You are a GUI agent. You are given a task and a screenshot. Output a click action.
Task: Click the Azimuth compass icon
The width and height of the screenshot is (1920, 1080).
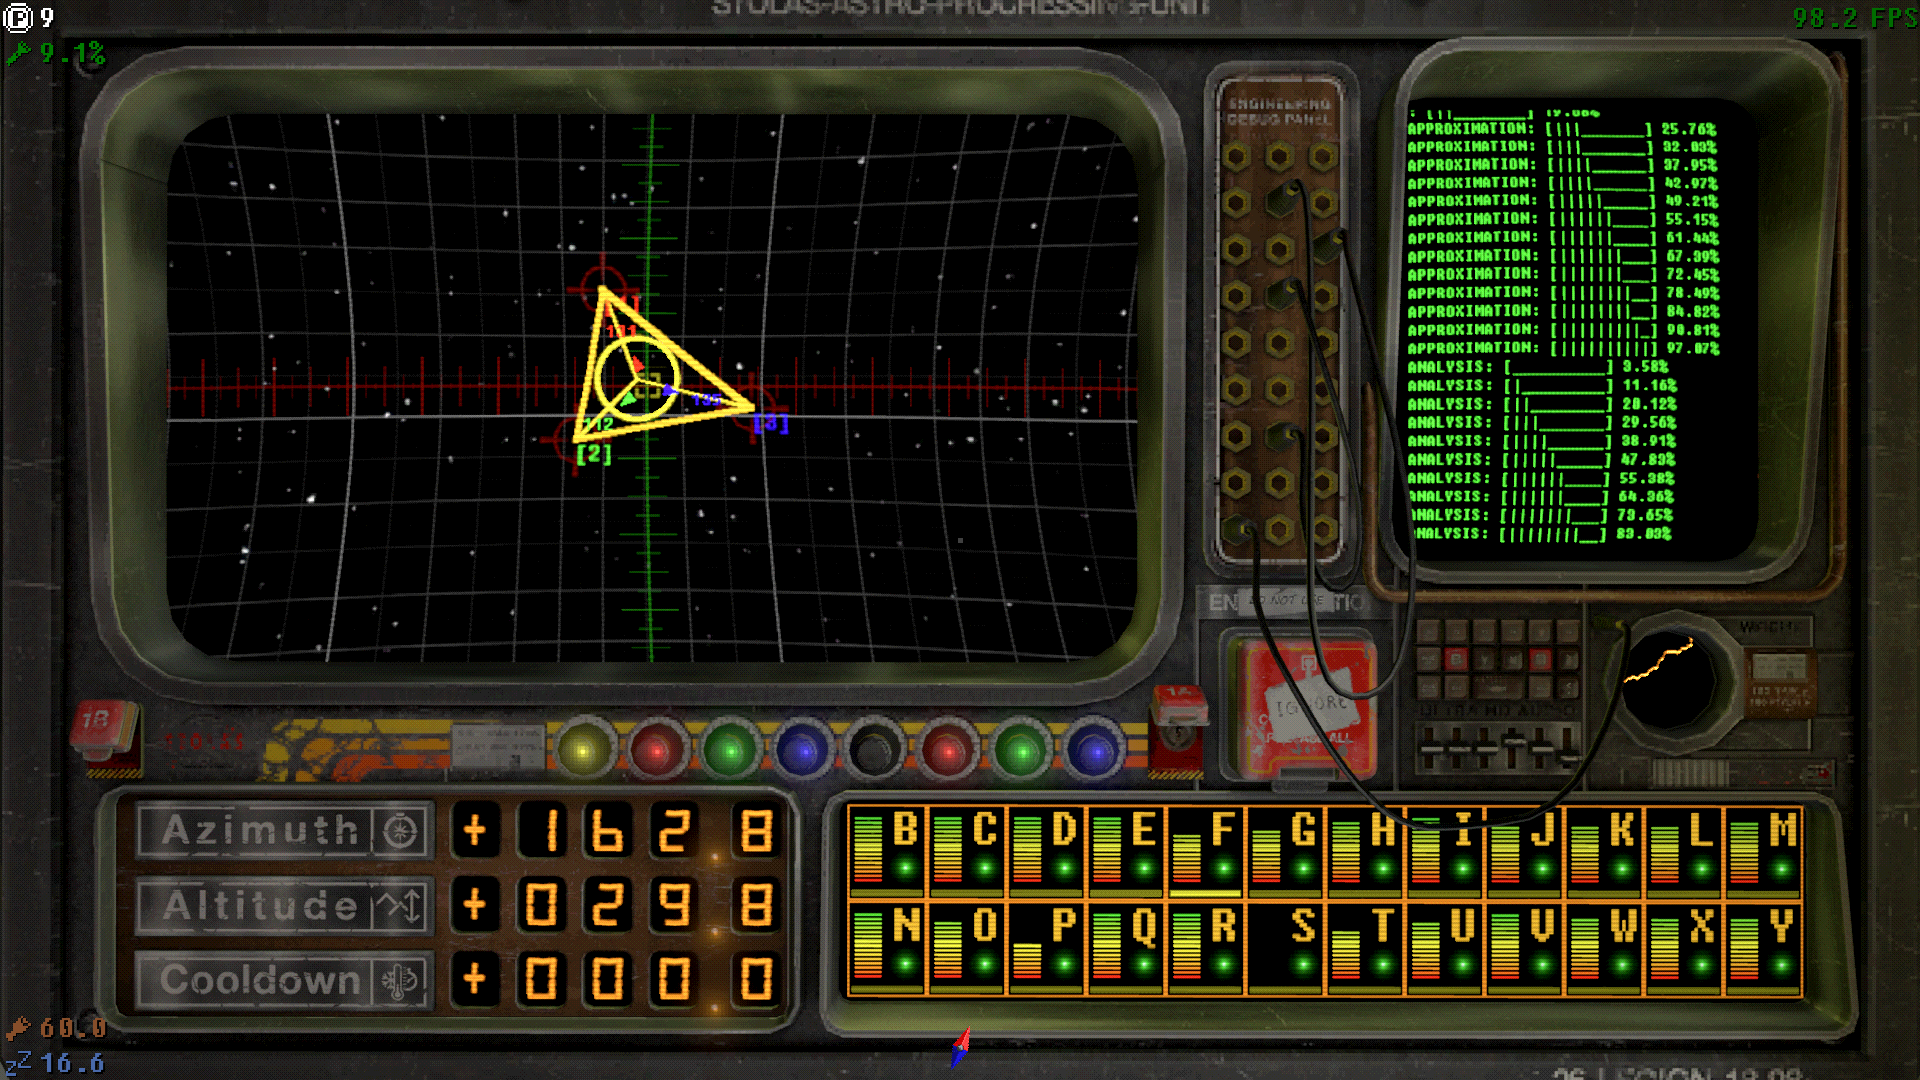(402, 830)
